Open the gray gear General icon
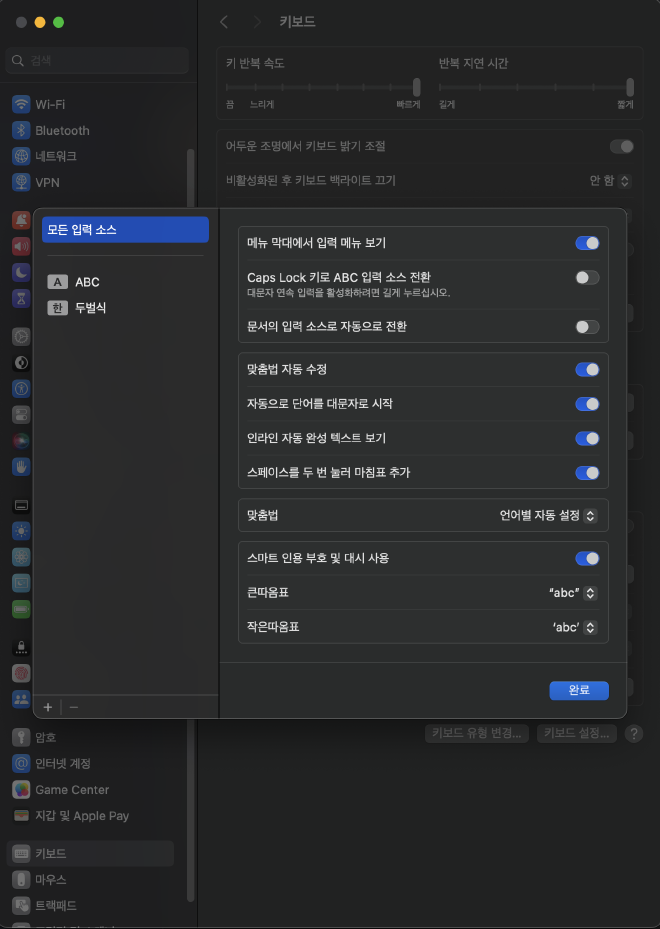The image size is (660, 929). click(21, 337)
